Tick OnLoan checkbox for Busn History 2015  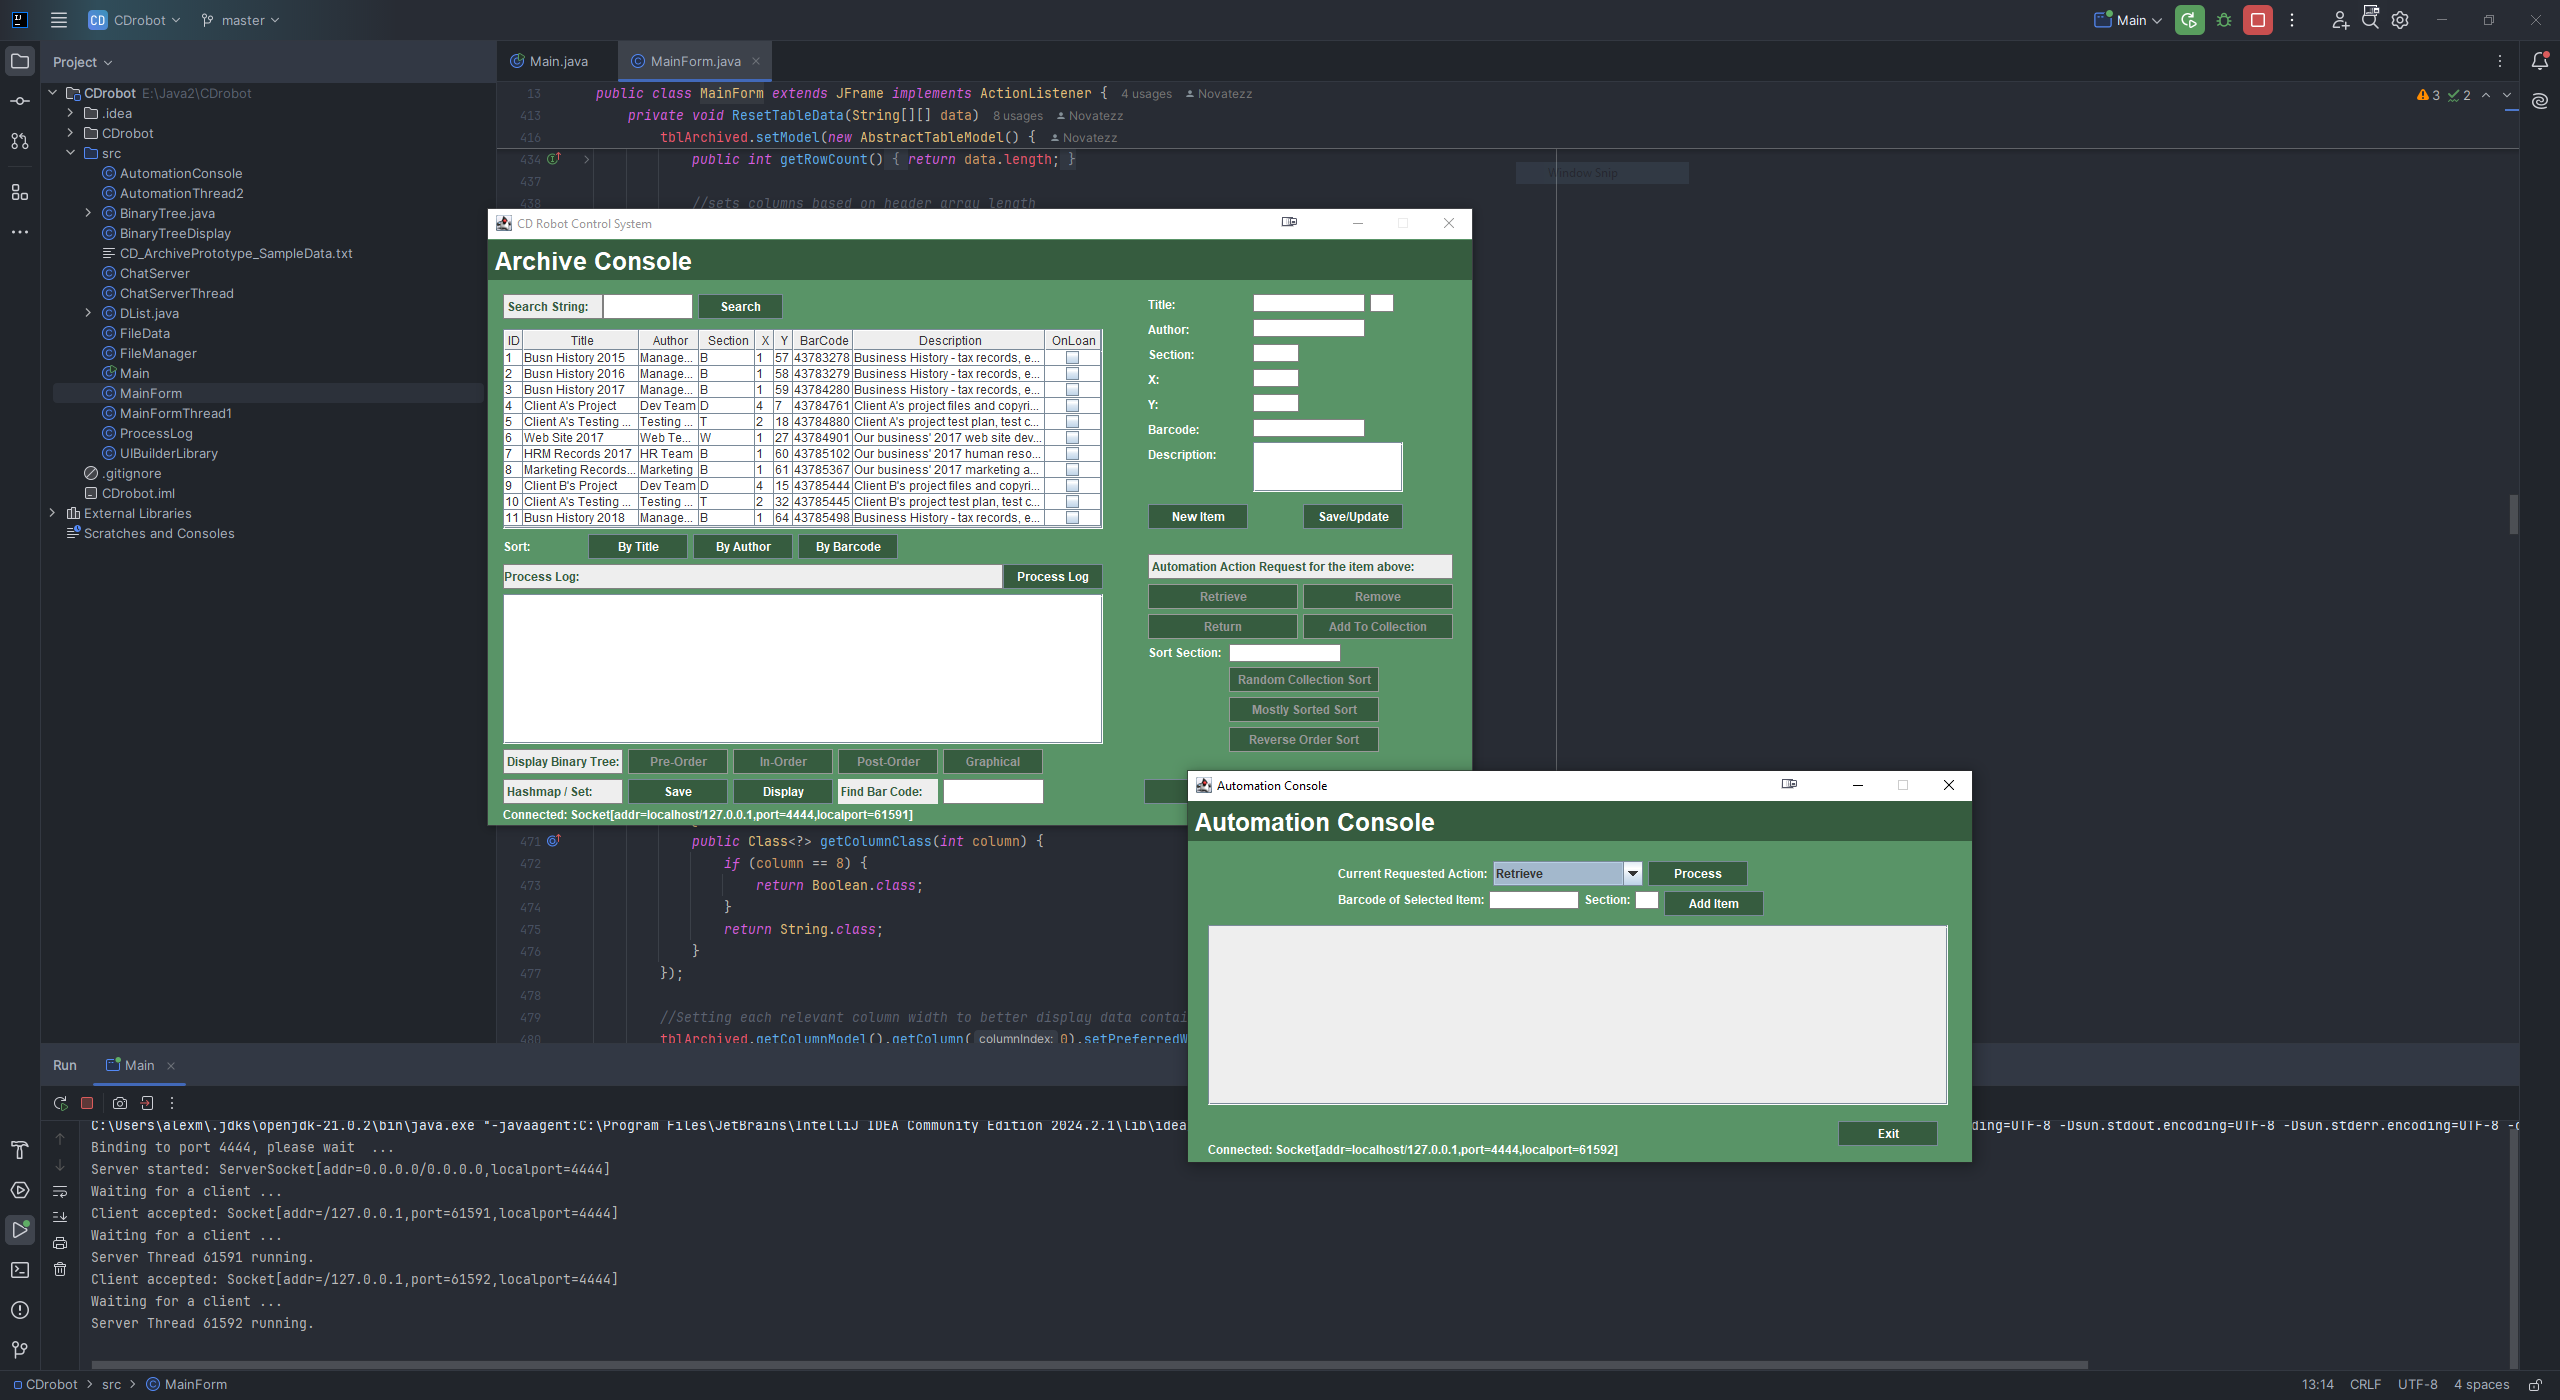1072,358
